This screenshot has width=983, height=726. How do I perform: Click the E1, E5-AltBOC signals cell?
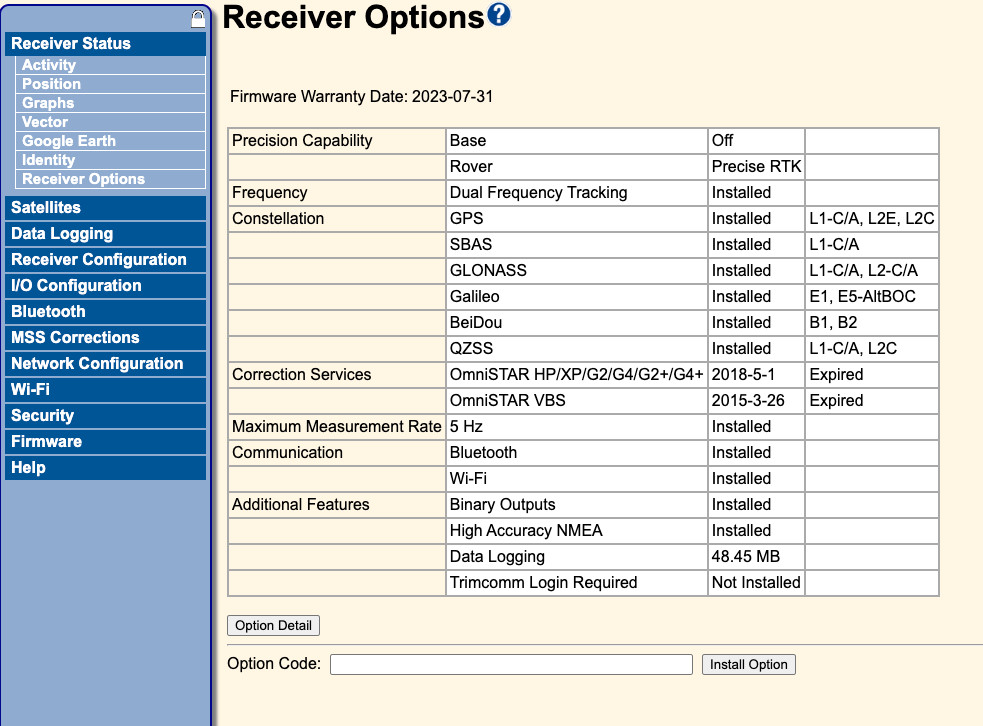871,297
